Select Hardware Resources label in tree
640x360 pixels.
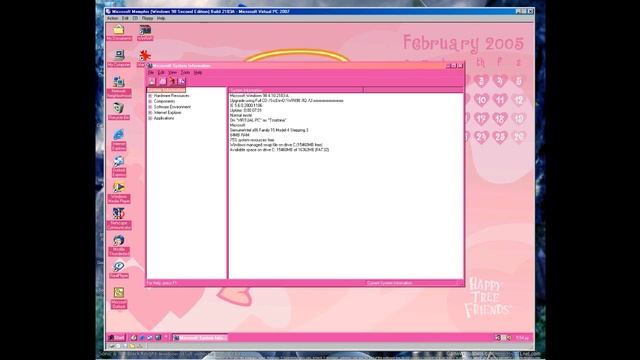[x=171, y=96]
